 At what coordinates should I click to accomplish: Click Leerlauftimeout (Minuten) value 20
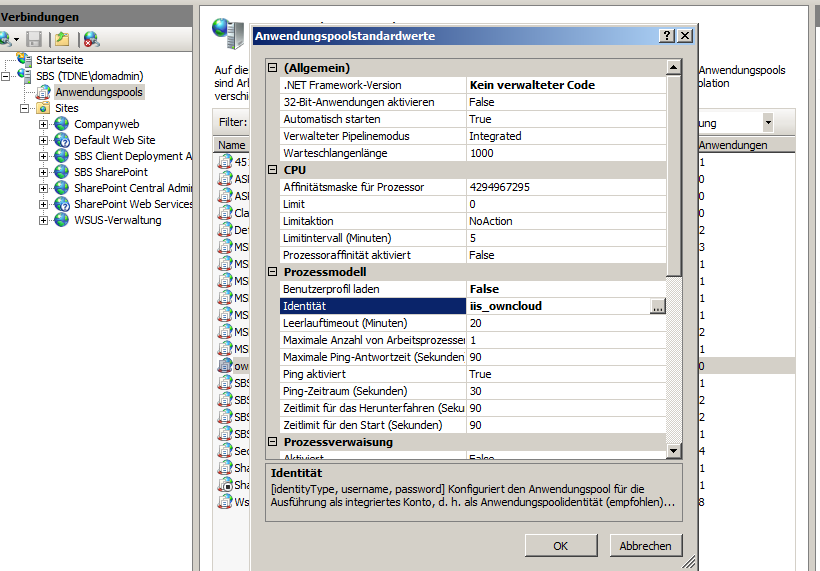click(566, 323)
